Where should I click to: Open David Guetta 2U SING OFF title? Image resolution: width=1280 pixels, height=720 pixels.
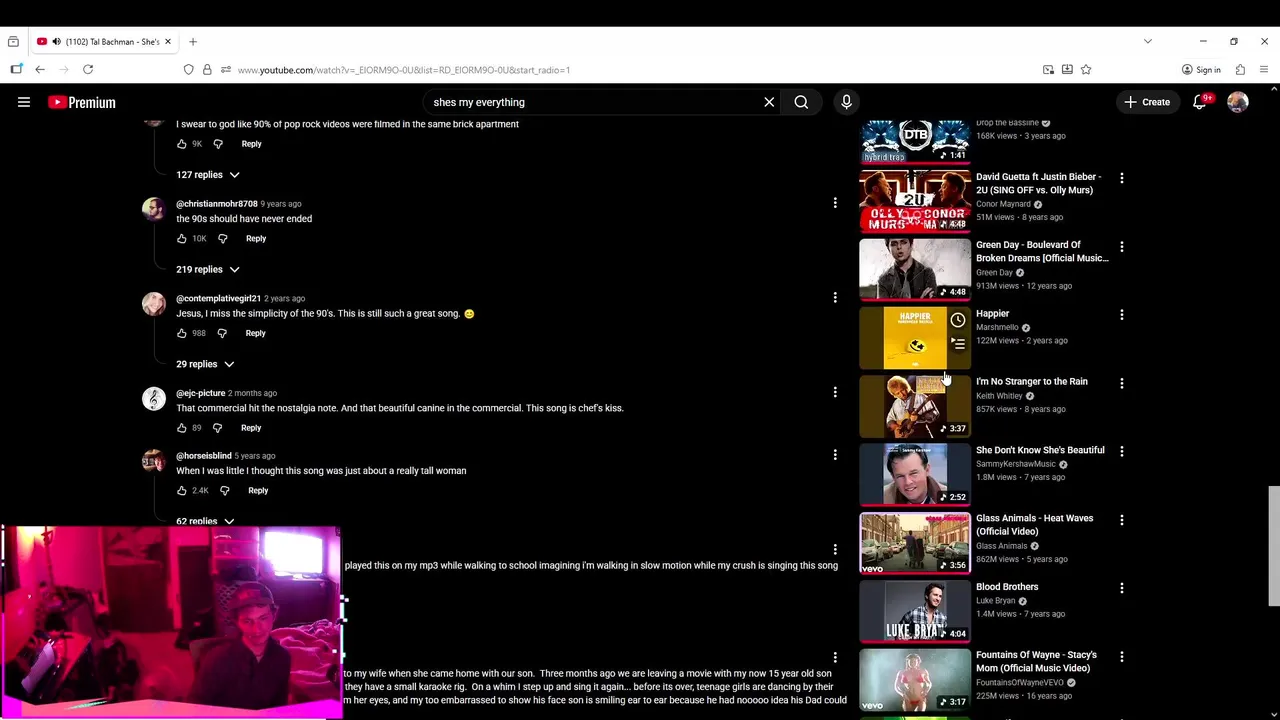(x=1039, y=183)
